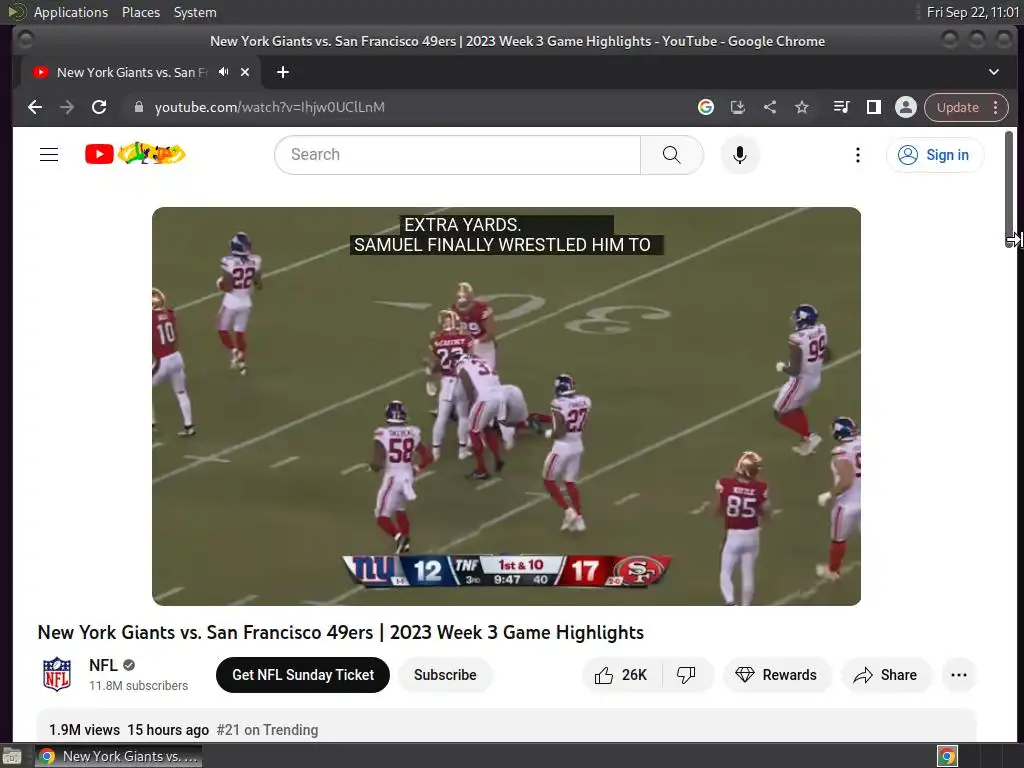Open Rewards for this video
This screenshot has width=1024, height=768.
click(x=776, y=675)
